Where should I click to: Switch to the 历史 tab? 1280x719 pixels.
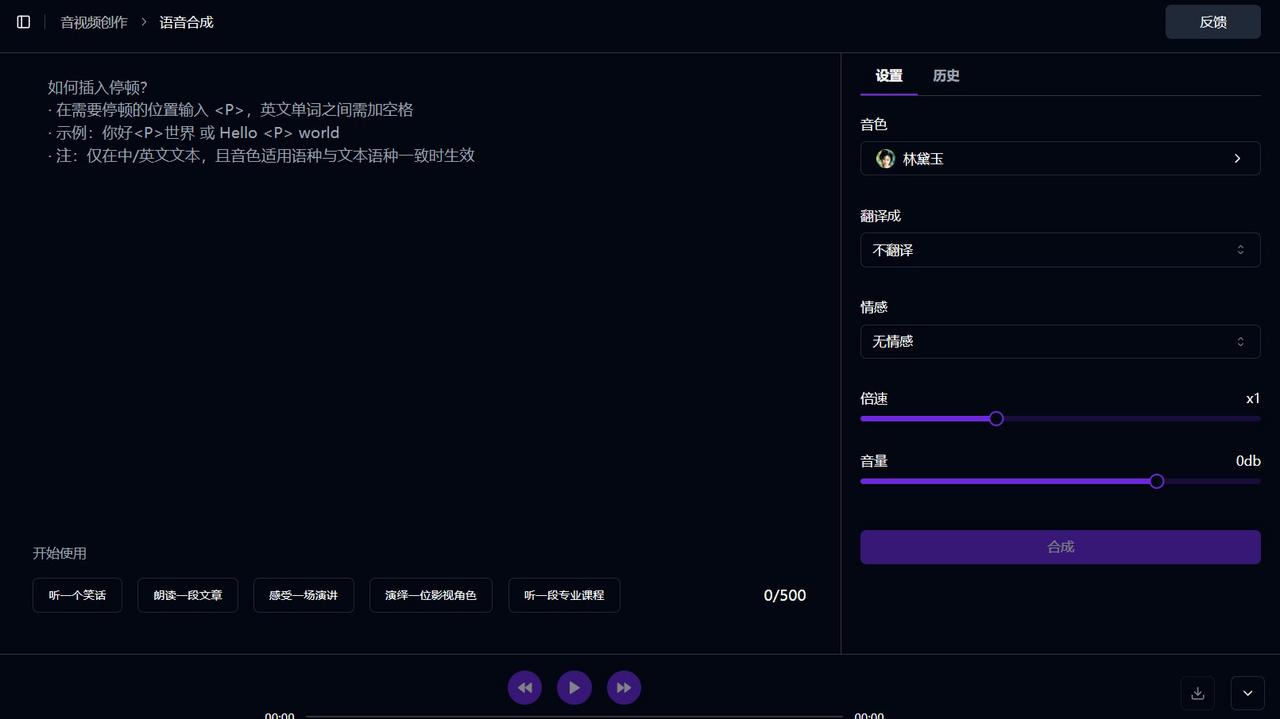pos(946,76)
